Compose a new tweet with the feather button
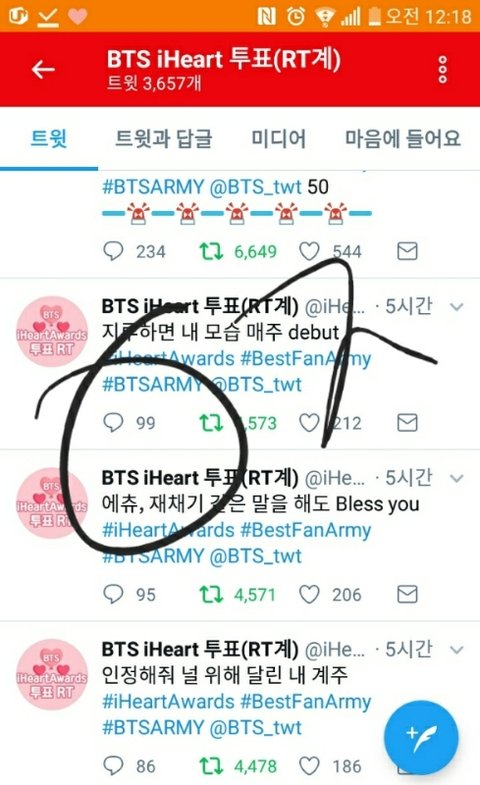This screenshot has width=480, height=785. pos(421,737)
